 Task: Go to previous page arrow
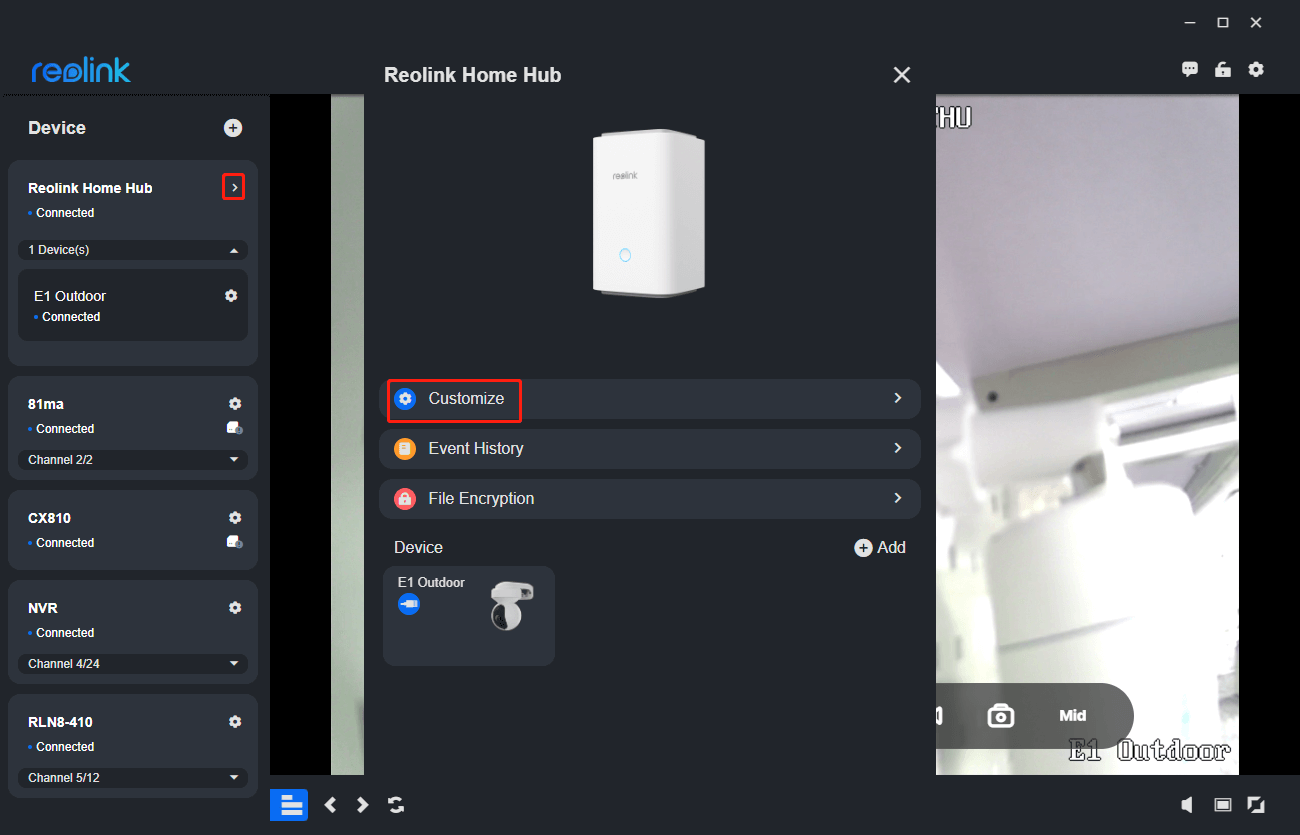click(331, 805)
